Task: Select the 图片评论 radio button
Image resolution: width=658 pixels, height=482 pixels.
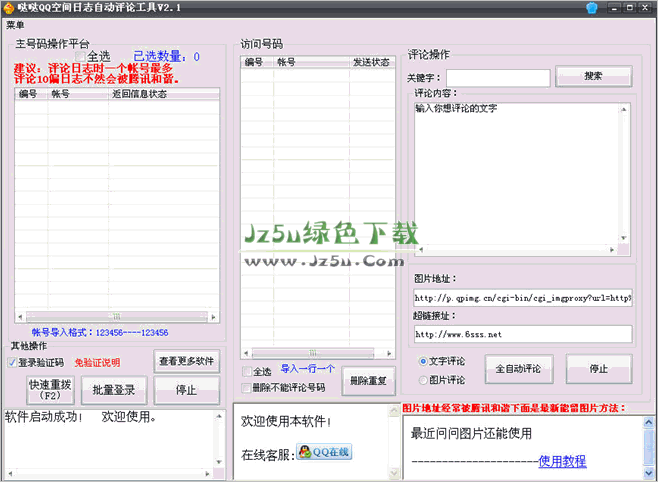Action: (x=423, y=380)
